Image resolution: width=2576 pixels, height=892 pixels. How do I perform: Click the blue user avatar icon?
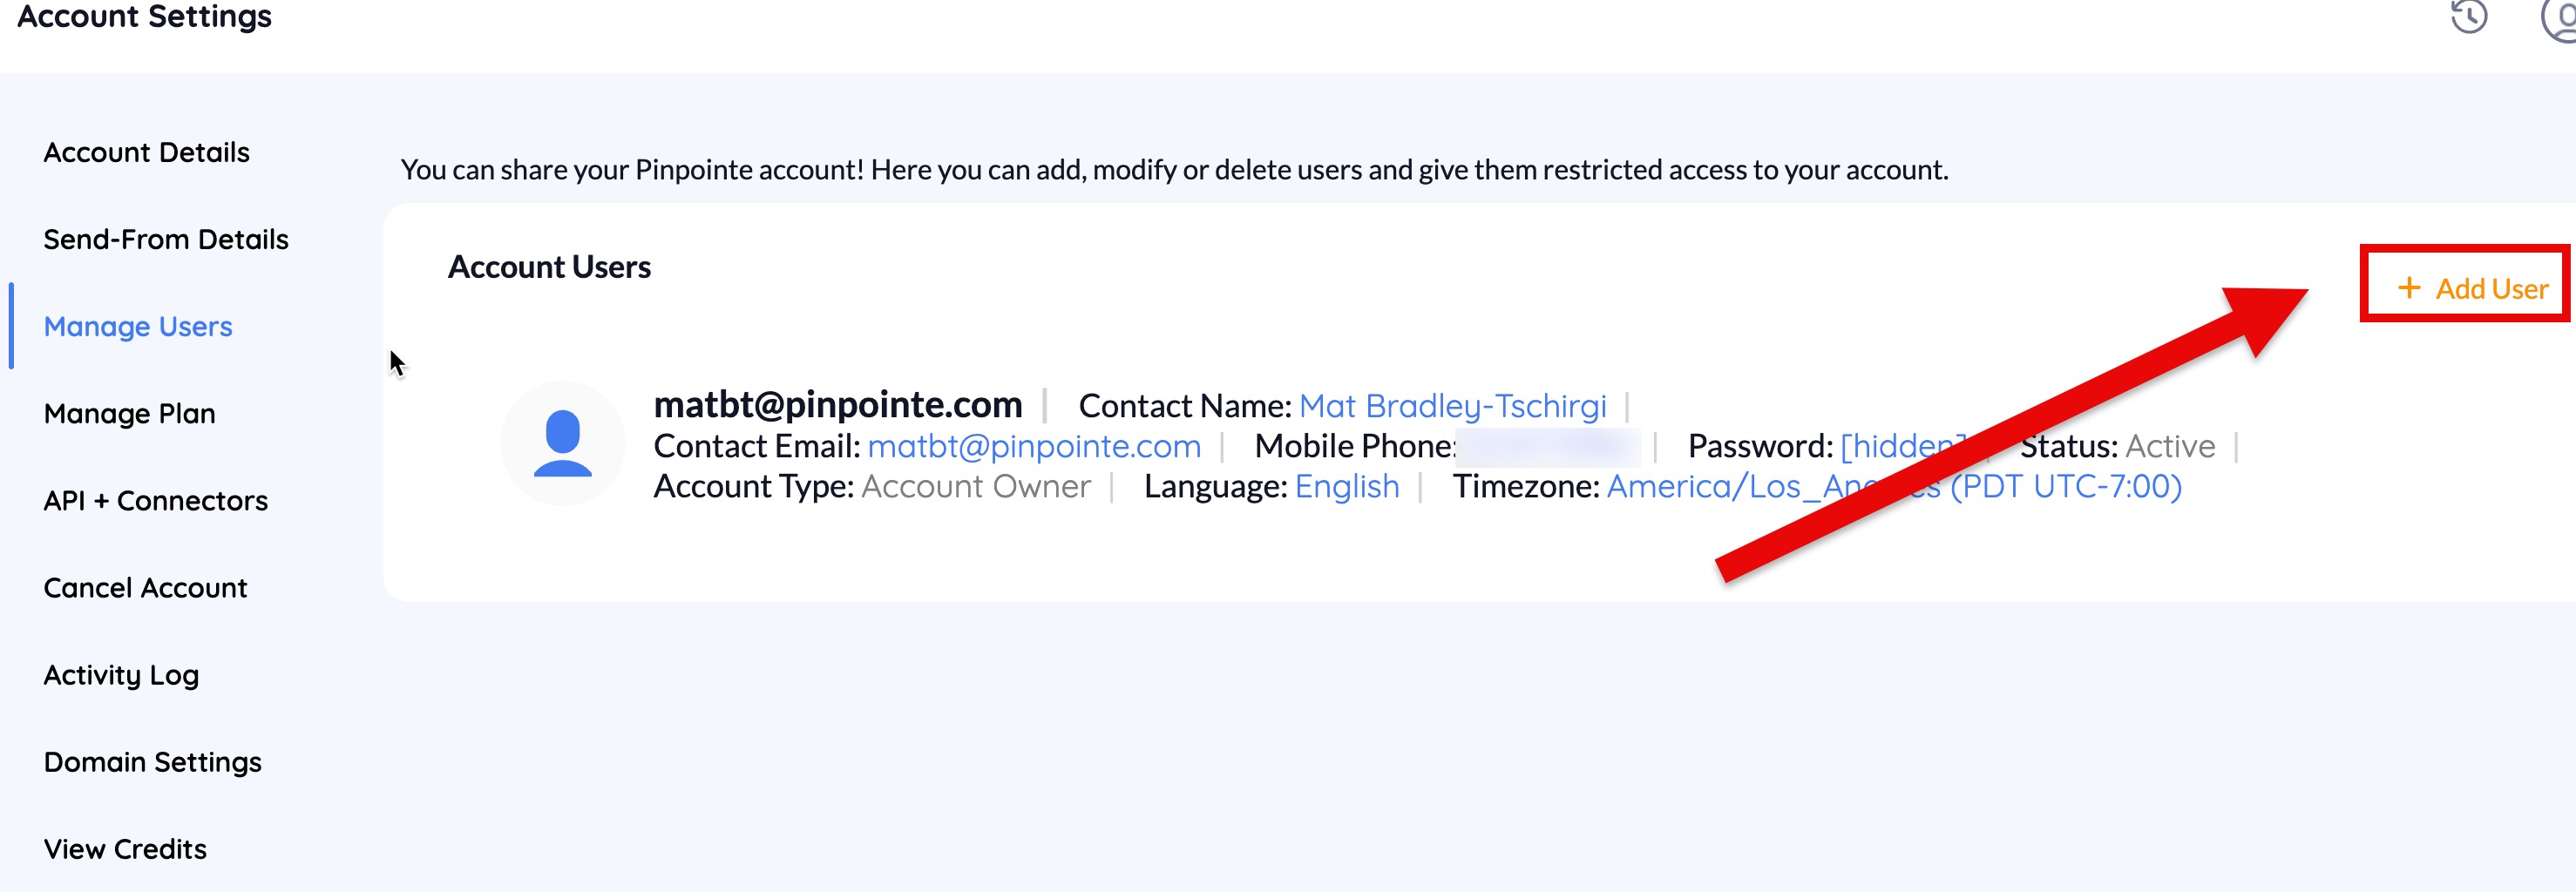coord(563,443)
